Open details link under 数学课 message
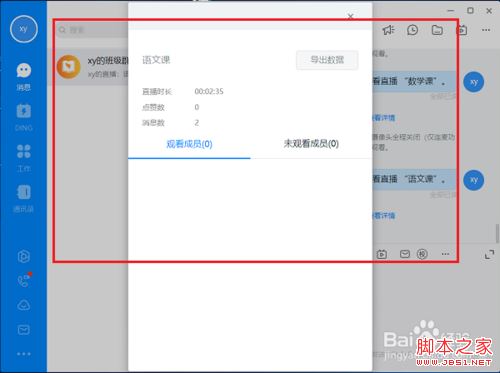The image size is (500, 373). [x=384, y=118]
